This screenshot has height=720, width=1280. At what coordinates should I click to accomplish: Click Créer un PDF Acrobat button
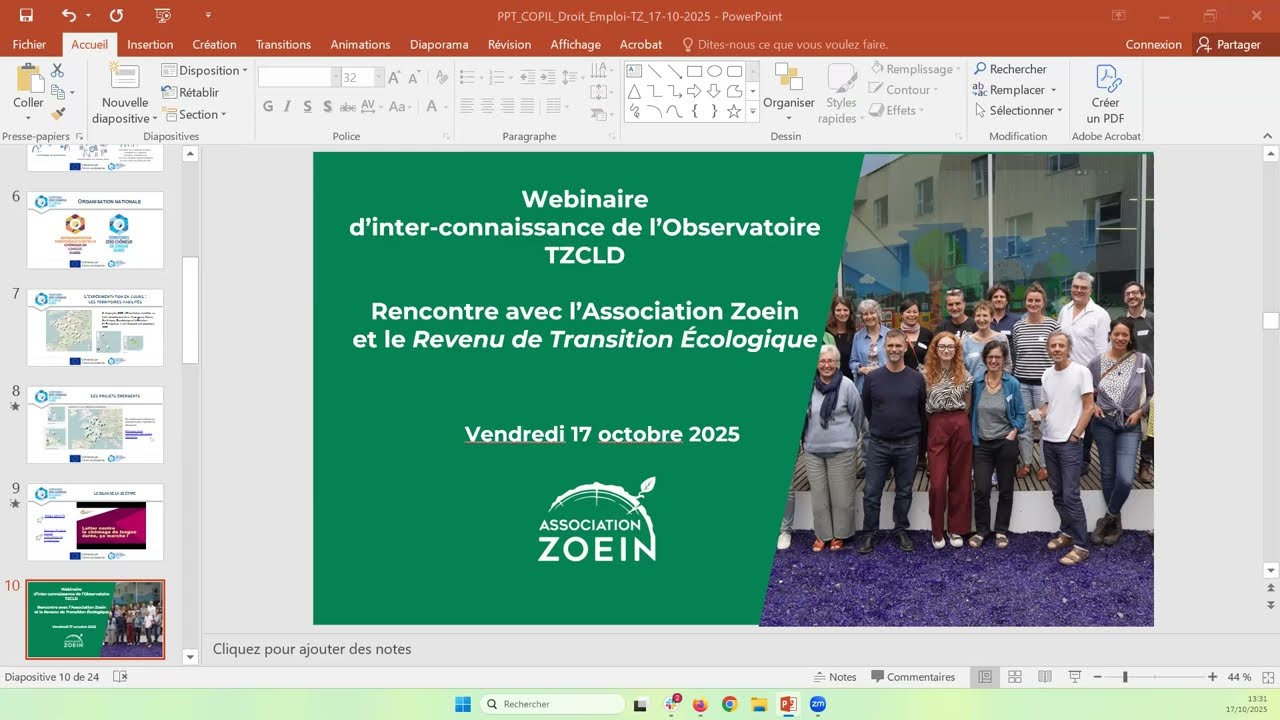[x=1106, y=95]
